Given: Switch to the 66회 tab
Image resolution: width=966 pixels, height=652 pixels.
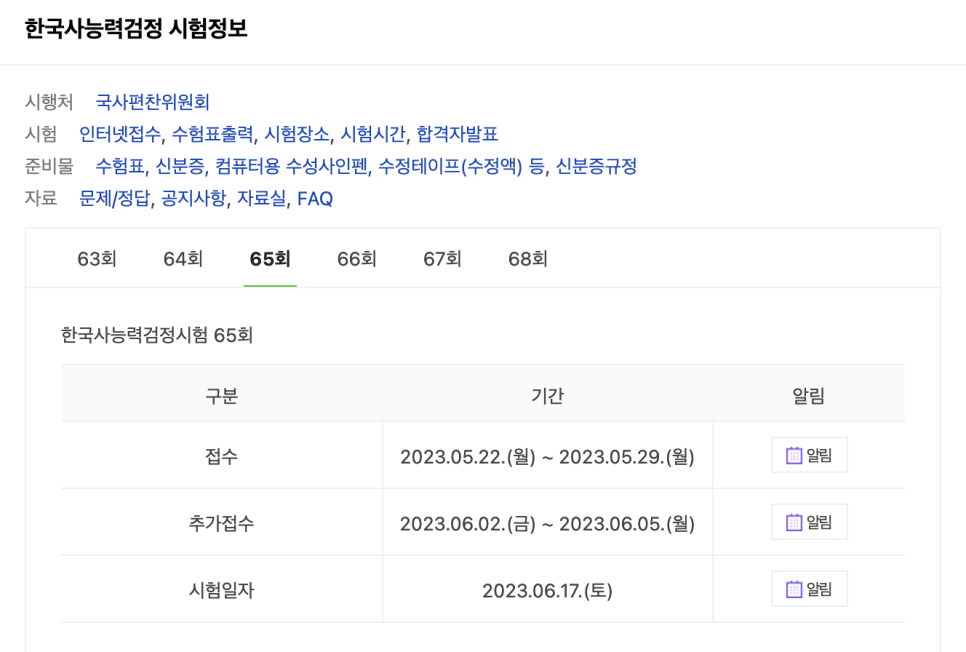Looking at the screenshot, I should [x=357, y=259].
